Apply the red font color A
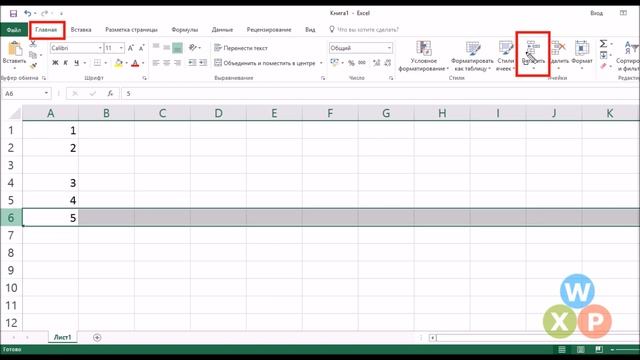Screen dimensions: 640x360 [x=135, y=63]
